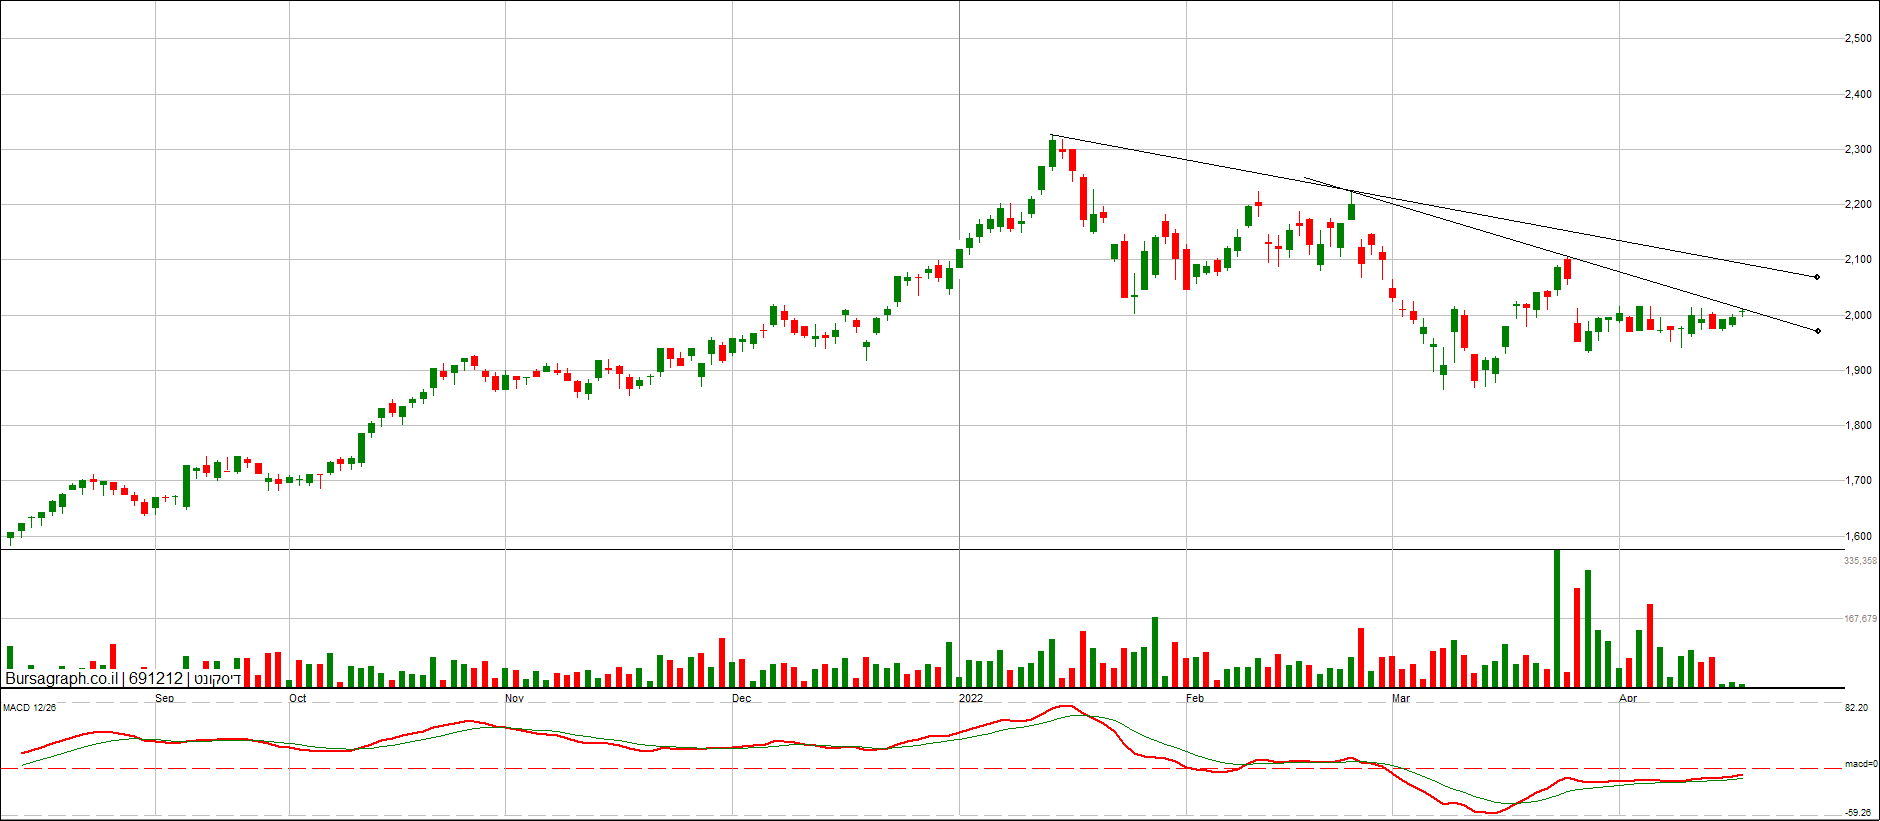Click the 1,800 price axis value
The width and height of the screenshot is (1880, 821).
click(x=1858, y=426)
